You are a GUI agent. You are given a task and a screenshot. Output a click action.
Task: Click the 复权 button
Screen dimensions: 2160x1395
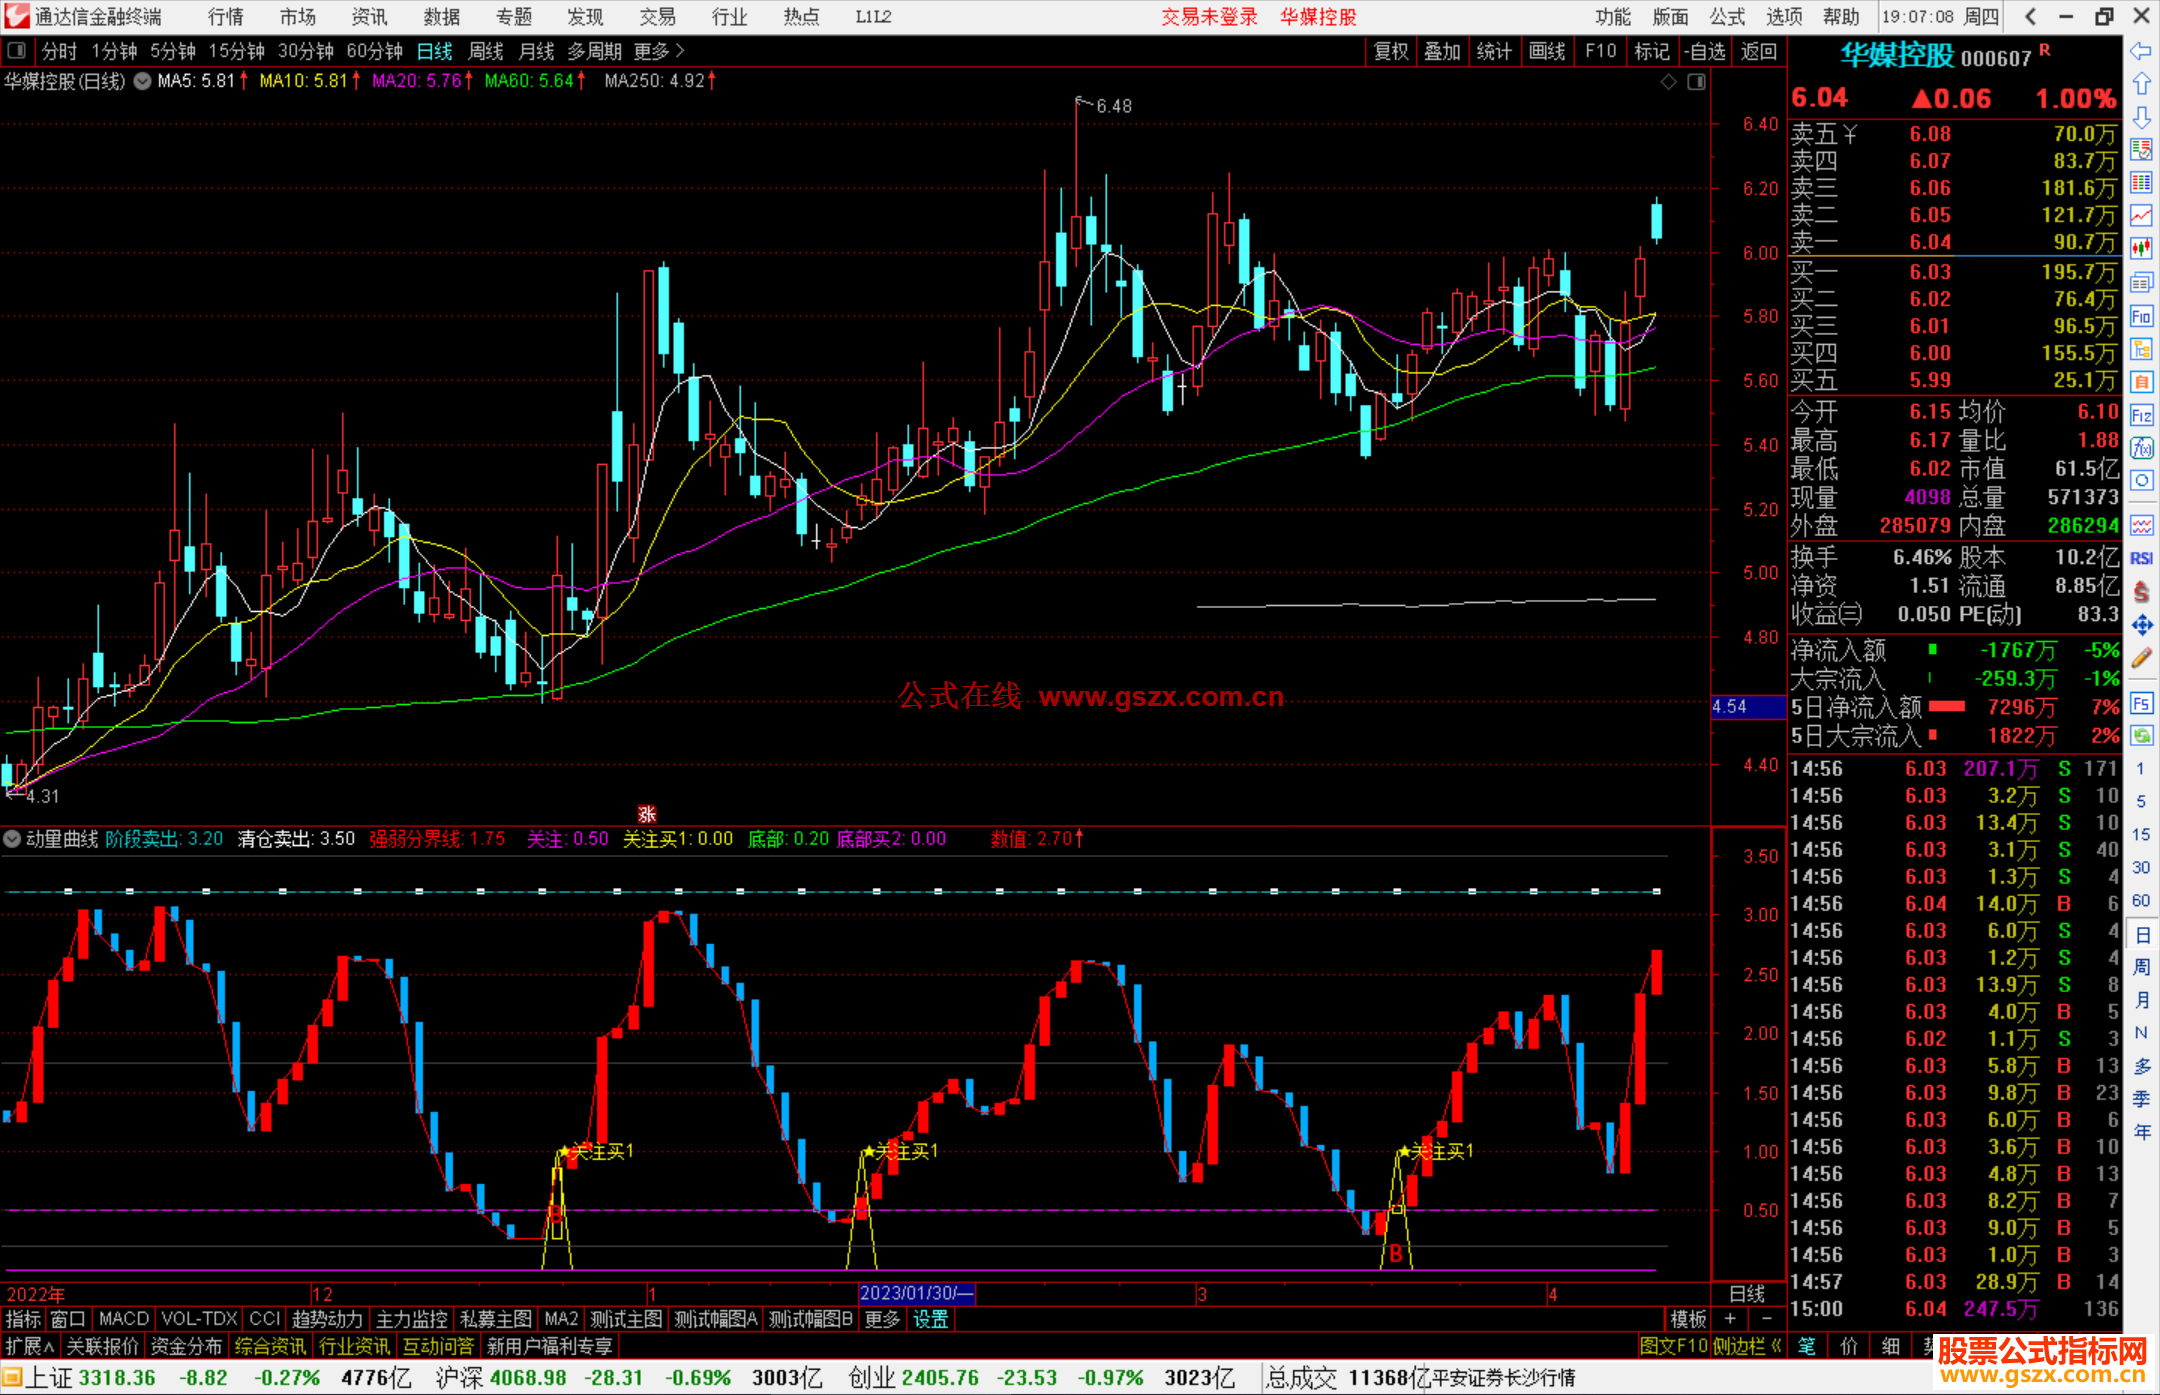click(x=1391, y=51)
